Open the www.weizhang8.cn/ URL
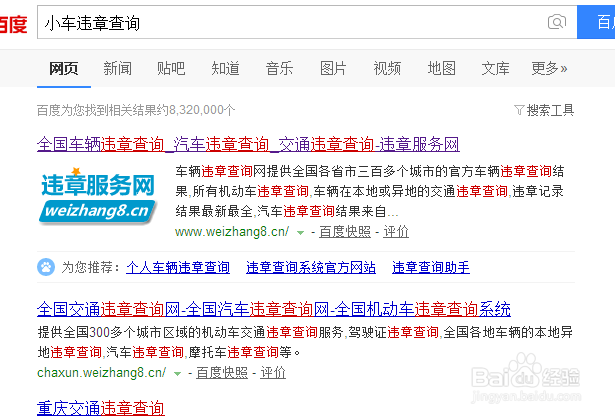Image resolution: width=615 pixels, height=418 pixels. (x=232, y=232)
